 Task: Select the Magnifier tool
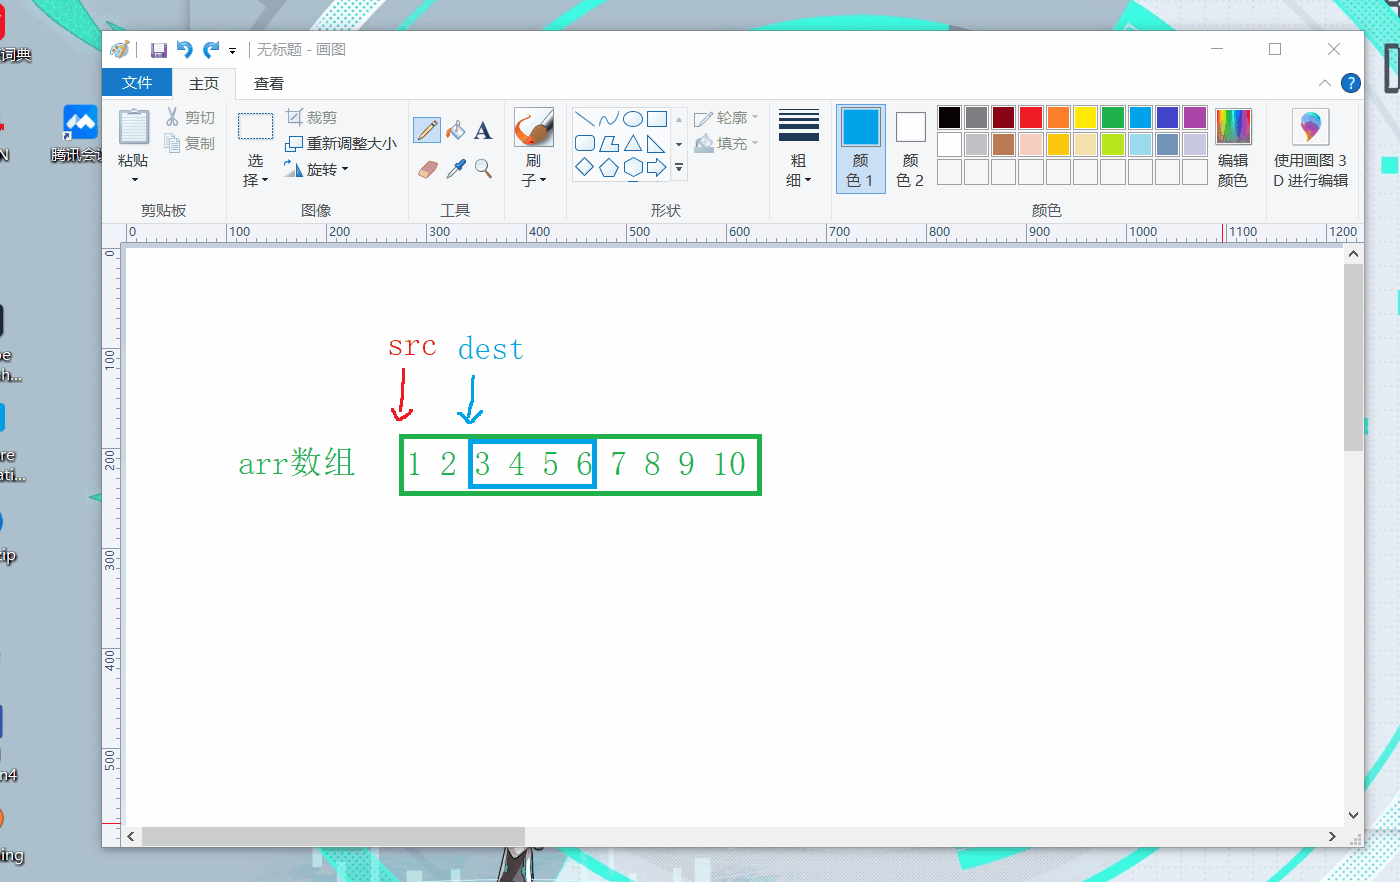pos(483,169)
